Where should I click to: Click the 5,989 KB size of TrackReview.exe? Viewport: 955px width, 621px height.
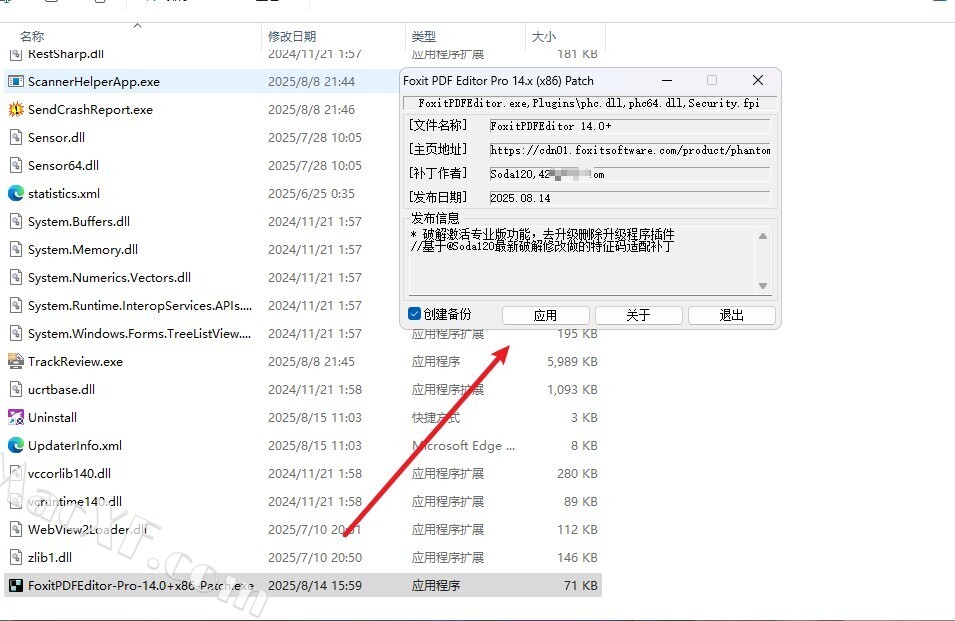572,362
